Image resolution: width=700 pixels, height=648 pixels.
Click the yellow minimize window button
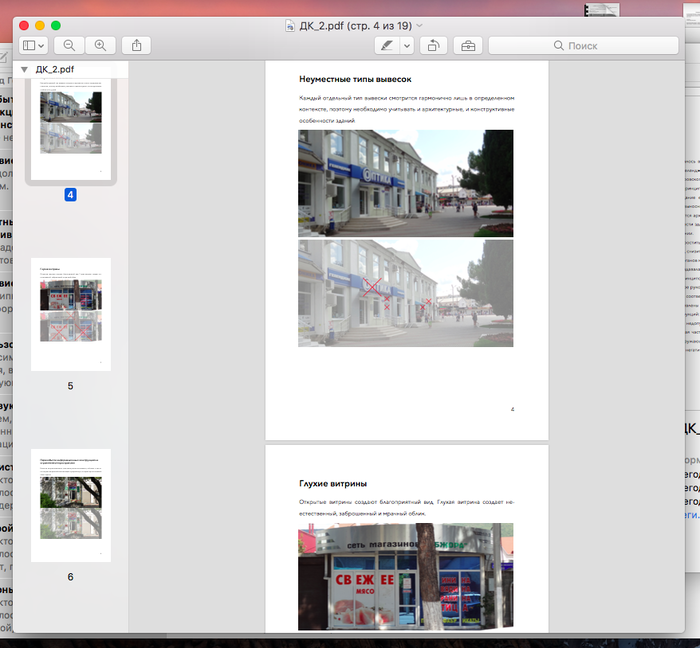40,25
